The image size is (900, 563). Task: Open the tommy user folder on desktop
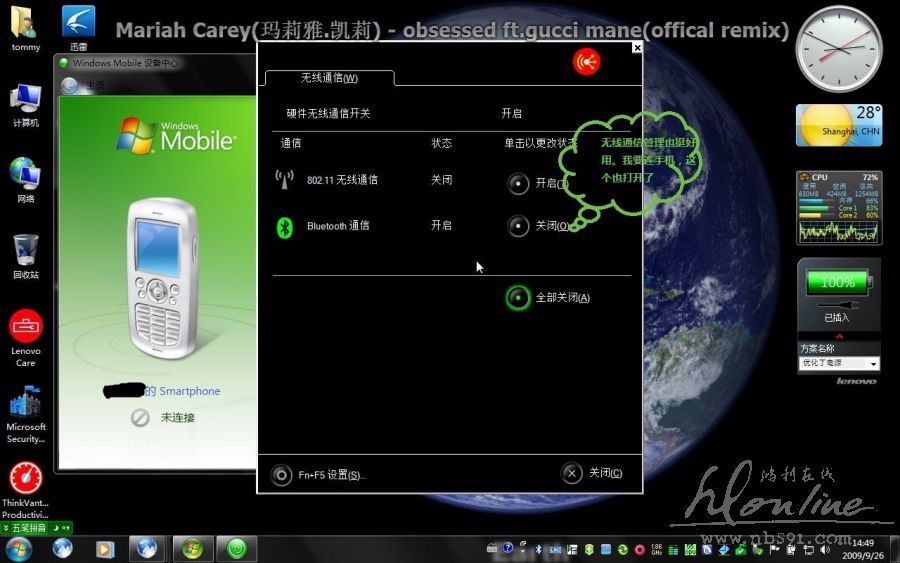[x=25, y=28]
